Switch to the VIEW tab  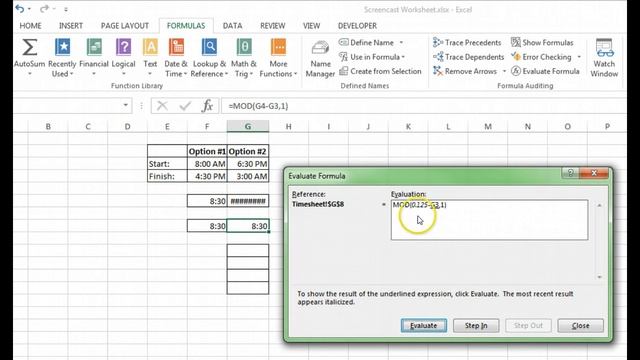pos(311,26)
